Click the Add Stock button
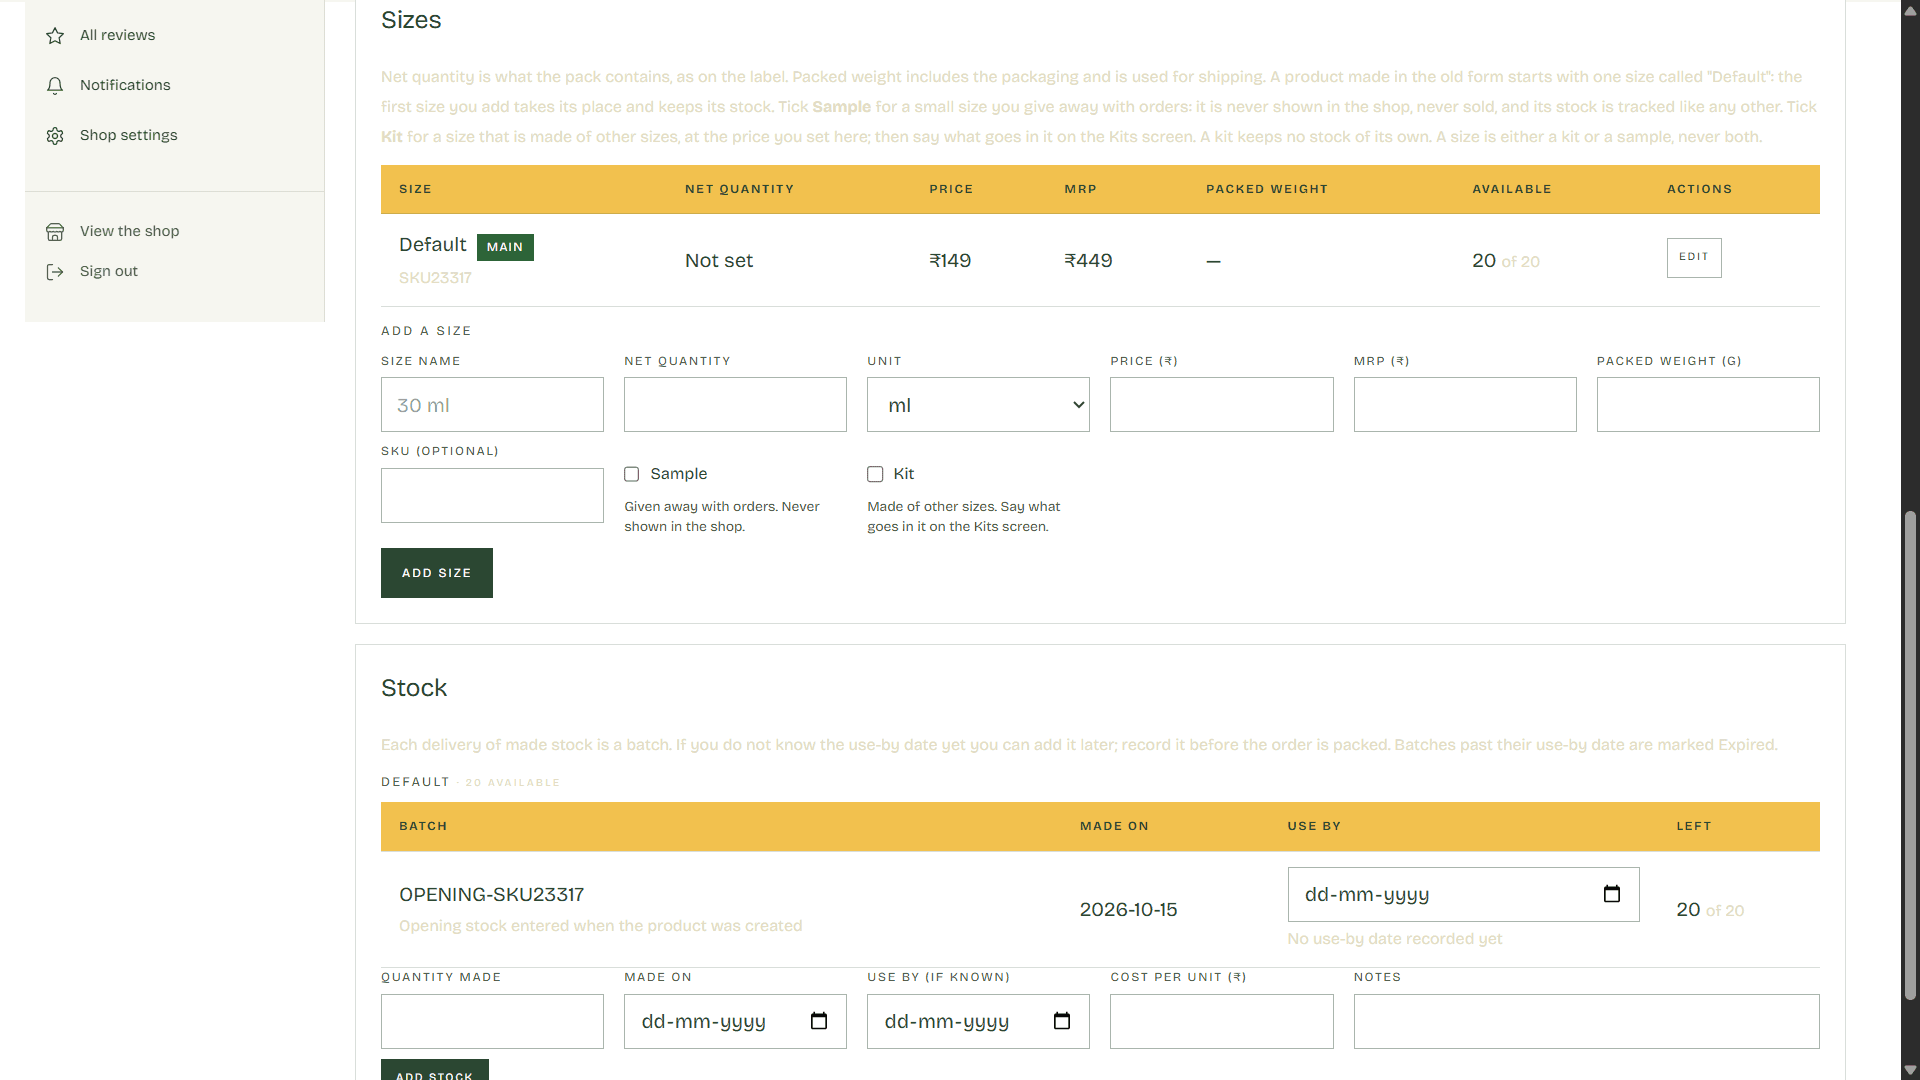This screenshot has height=1080, width=1920. (x=435, y=1070)
